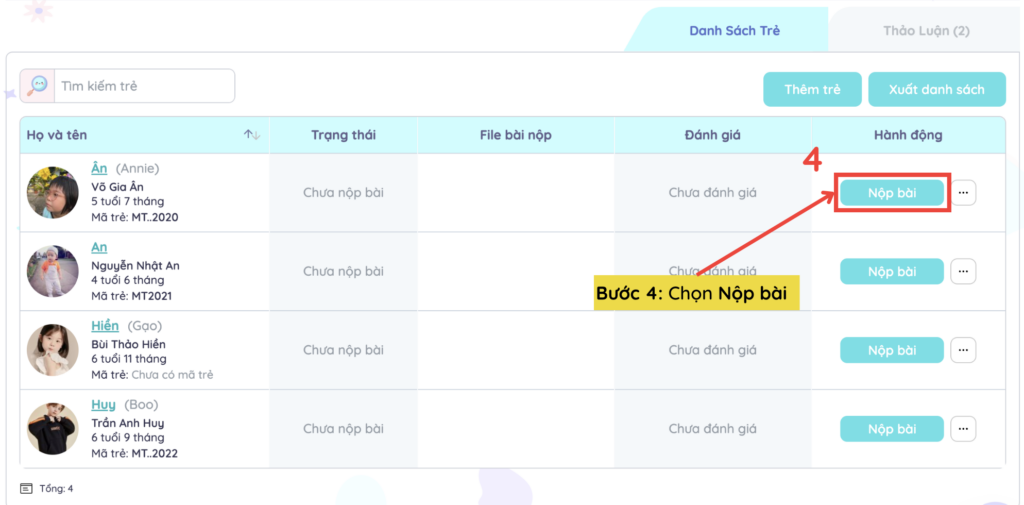Open more options for Trần Anh Huy
The image size is (1024, 505).
(963, 429)
